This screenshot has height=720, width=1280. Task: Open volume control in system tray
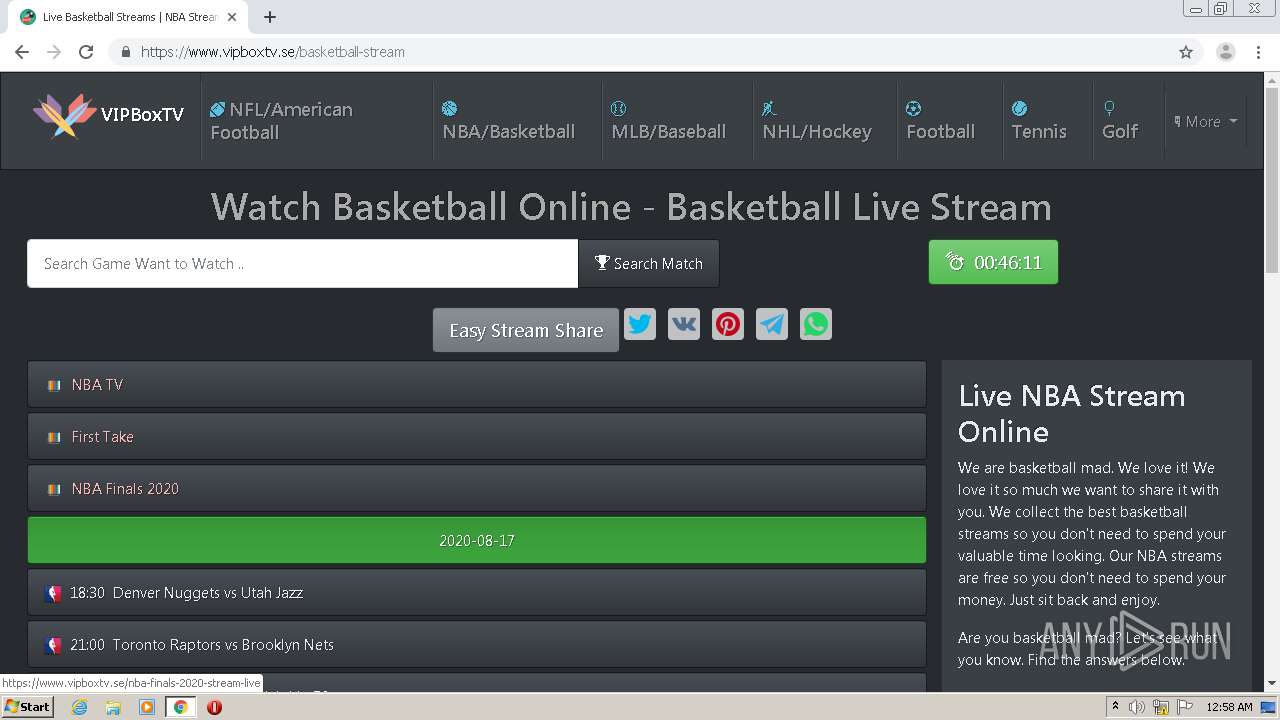(1137, 707)
